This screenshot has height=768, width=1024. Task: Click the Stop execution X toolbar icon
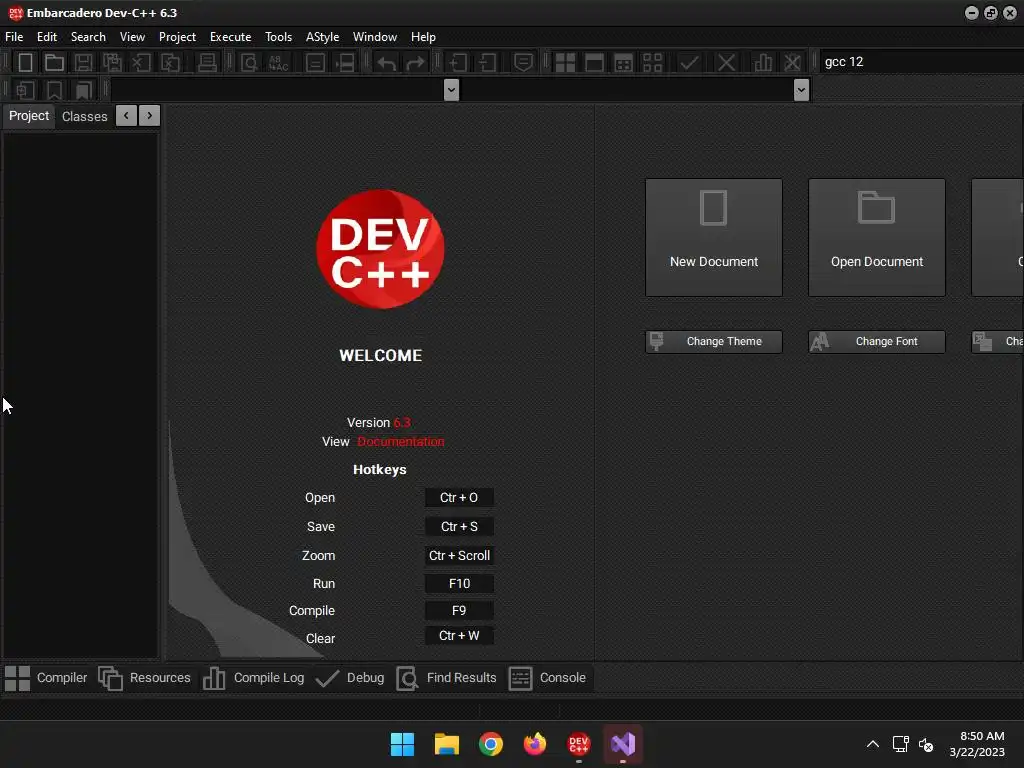point(726,63)
